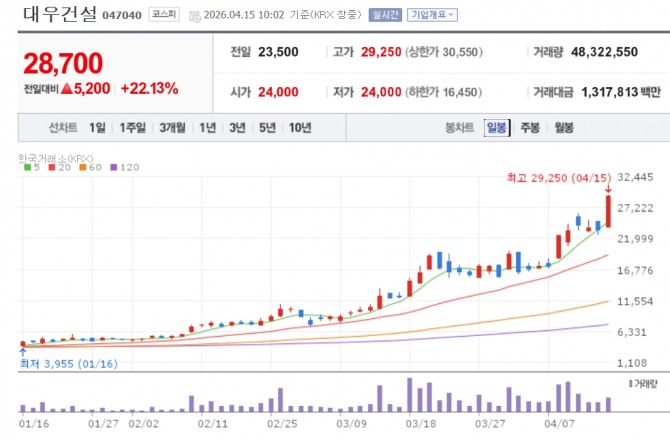
Task: Select the 3개월 line chart tab
Action: pos(173,127)
